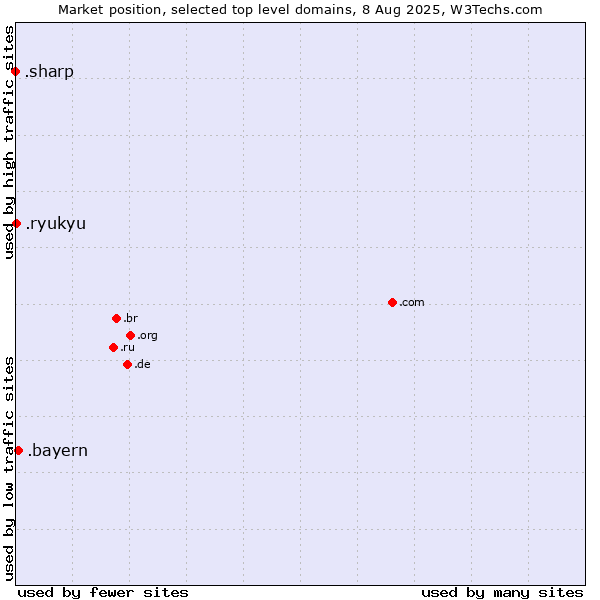Click the '.bayern' label text

58,450
